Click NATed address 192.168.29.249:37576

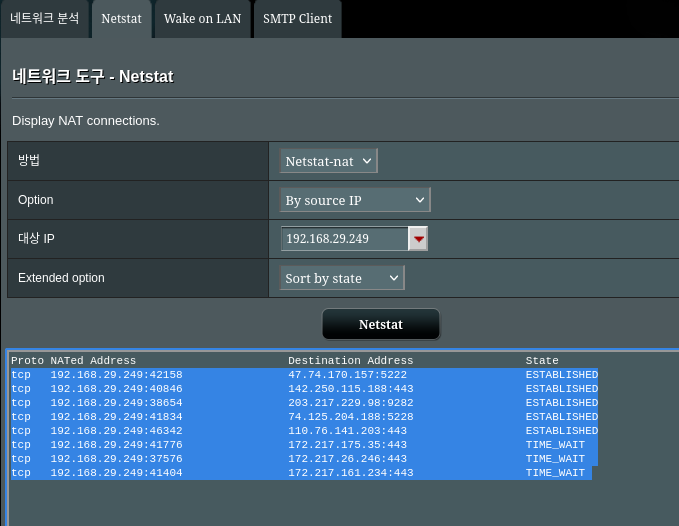tap(116, 458)
